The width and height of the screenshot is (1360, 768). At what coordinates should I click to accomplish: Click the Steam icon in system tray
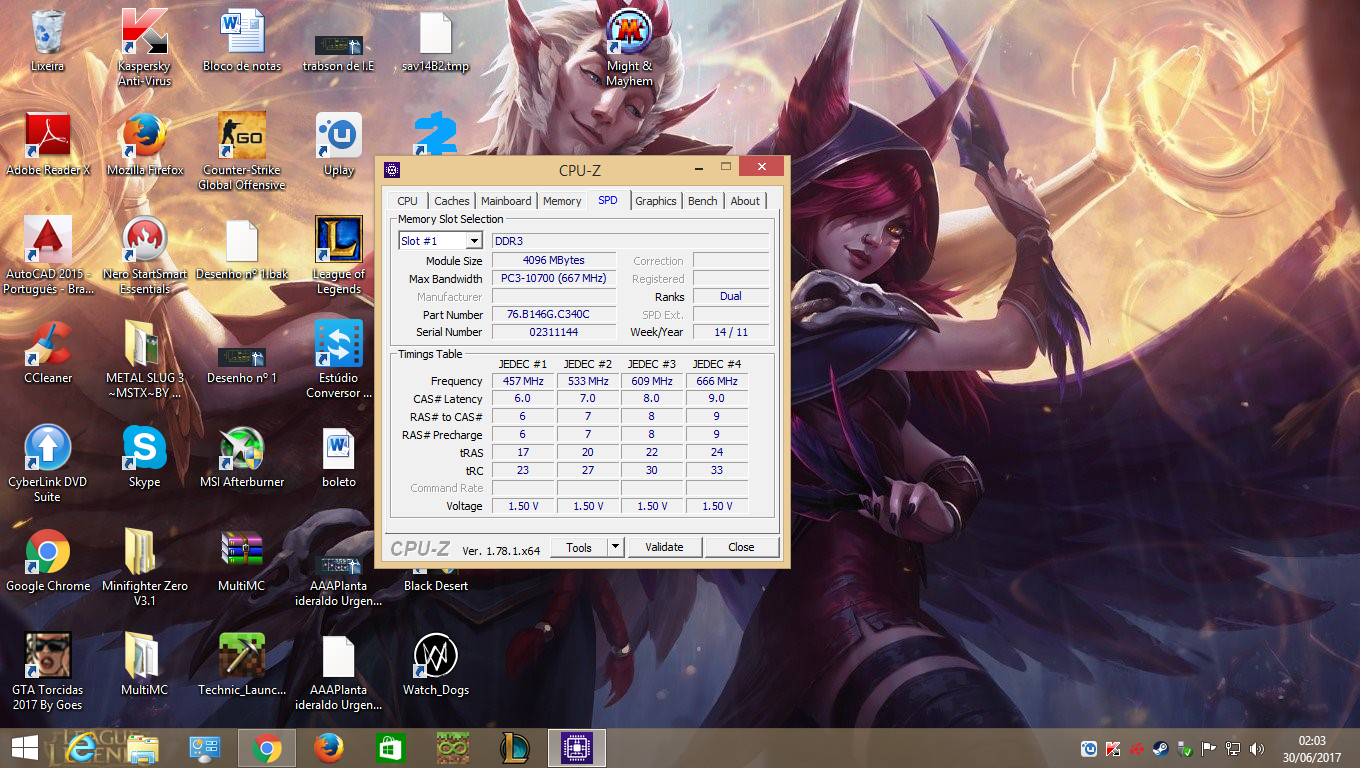coord(1161,748)
